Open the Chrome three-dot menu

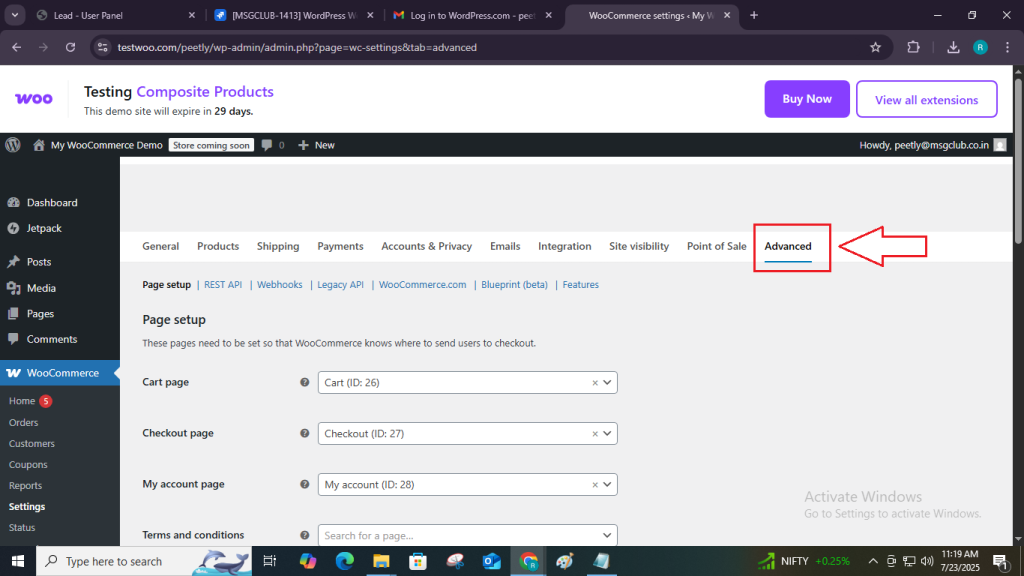(1008, 47)
